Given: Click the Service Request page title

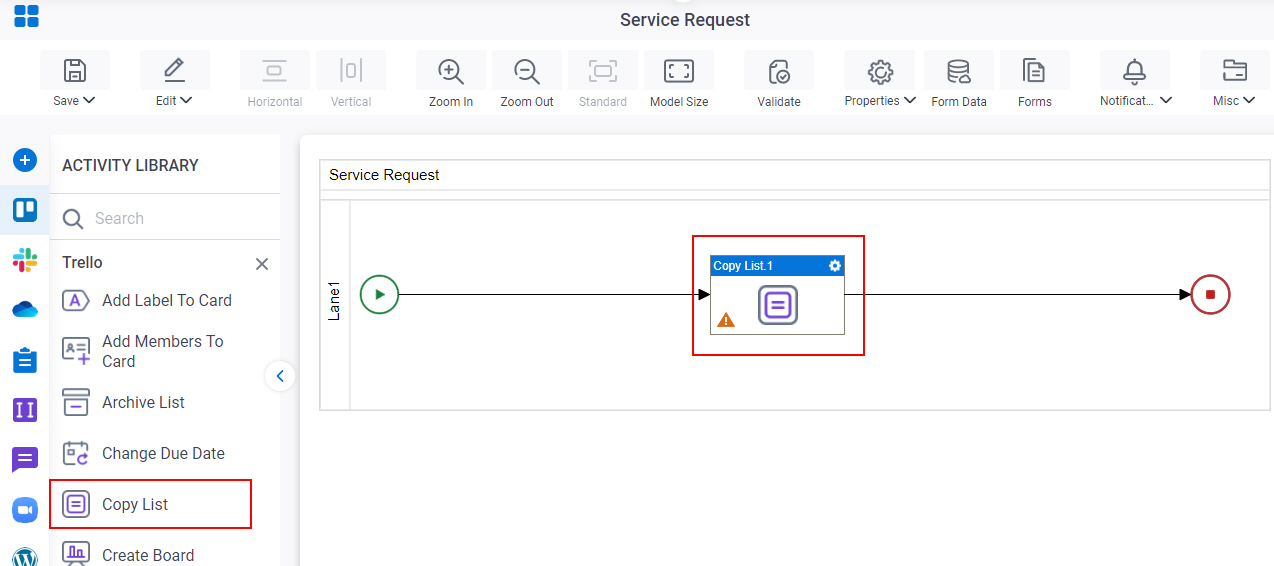Looking at the screenshot, I should [685, 20].
